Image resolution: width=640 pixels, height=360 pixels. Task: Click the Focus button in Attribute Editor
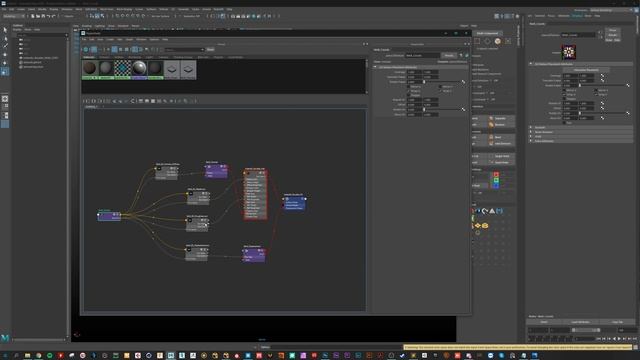tap(613, 30)
